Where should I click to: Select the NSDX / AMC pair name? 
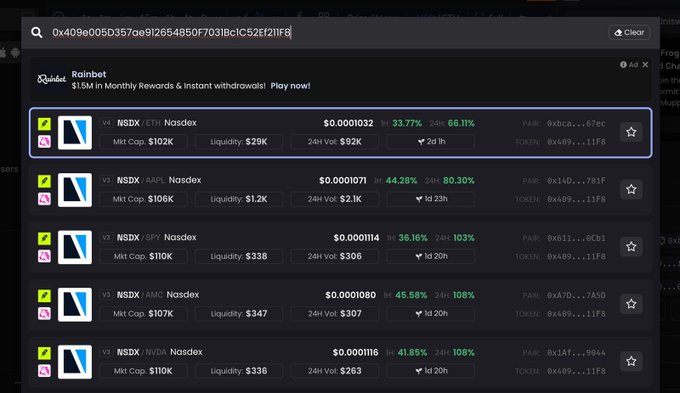pos(140,295)
